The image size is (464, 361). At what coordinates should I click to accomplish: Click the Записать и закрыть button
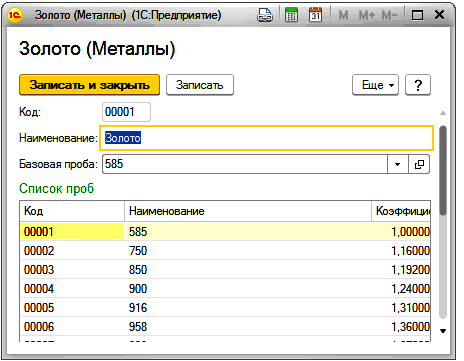[x=89, y=85]
